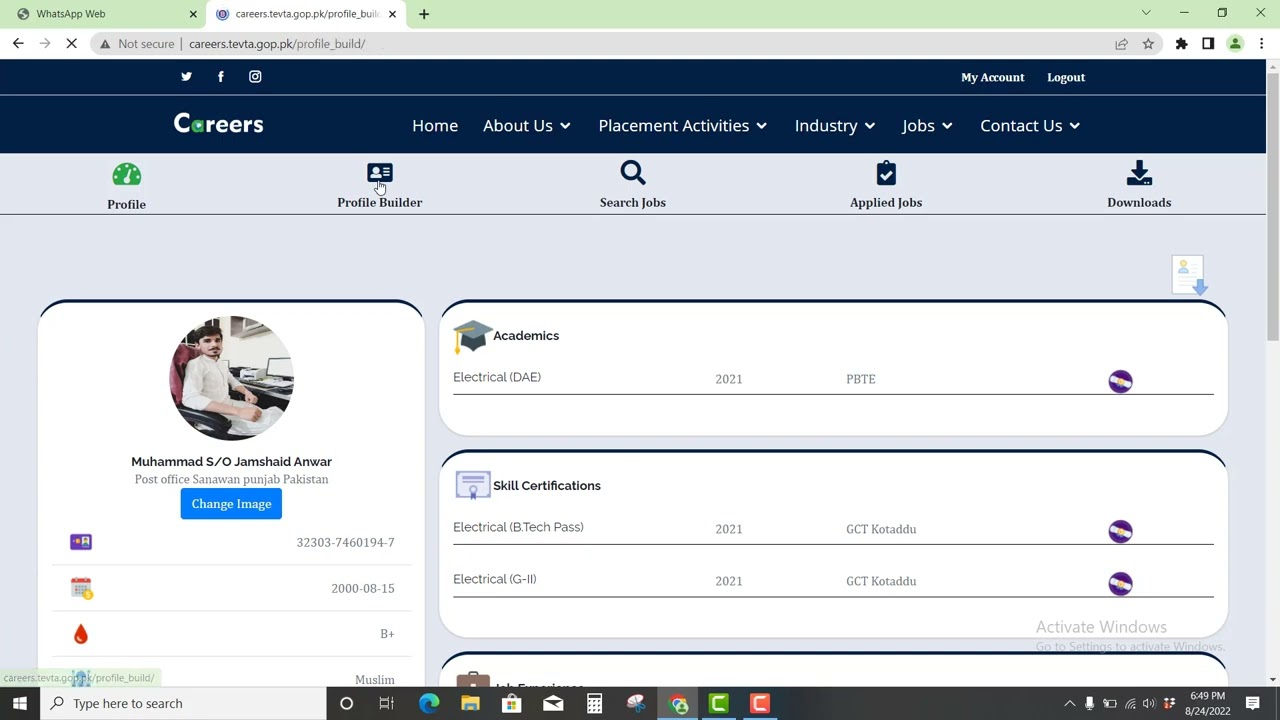Click the calendar icon beside 2000-08-15
Viewport: 1280px width, 720px height.
pos(81,588)
